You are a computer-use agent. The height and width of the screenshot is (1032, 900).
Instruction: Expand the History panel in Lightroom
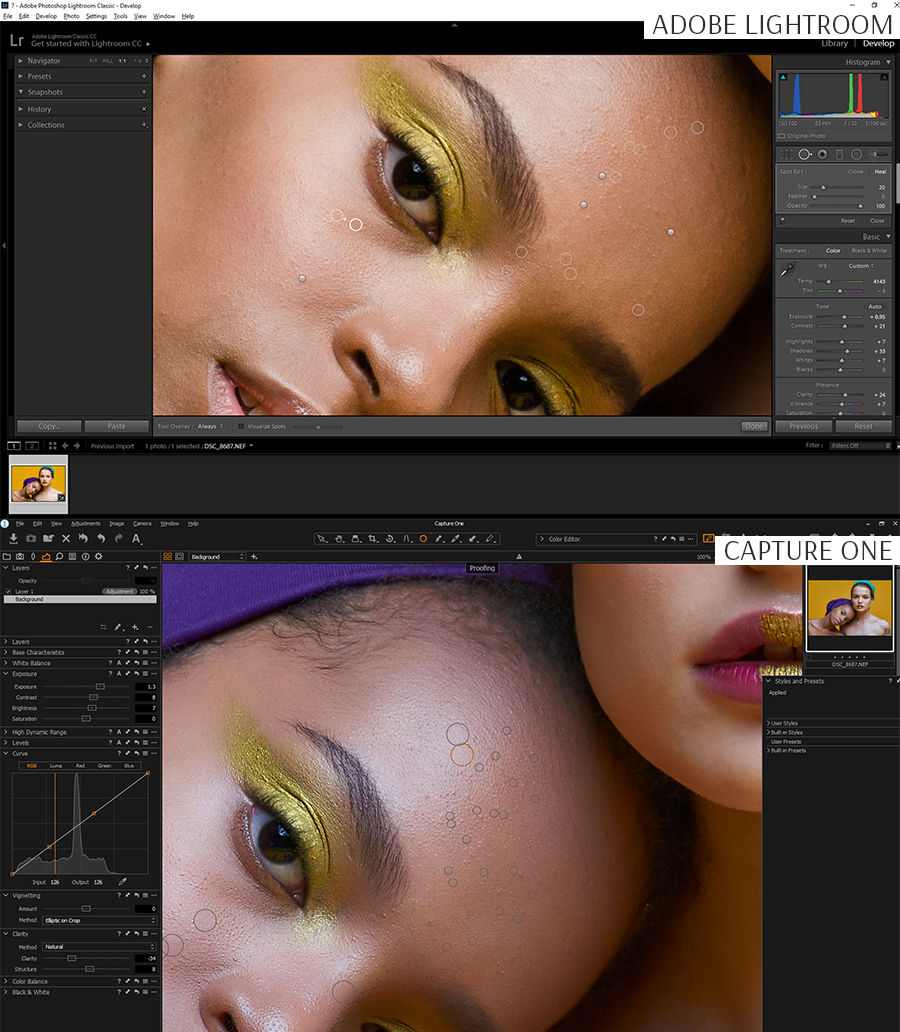(x=21, y=109)
